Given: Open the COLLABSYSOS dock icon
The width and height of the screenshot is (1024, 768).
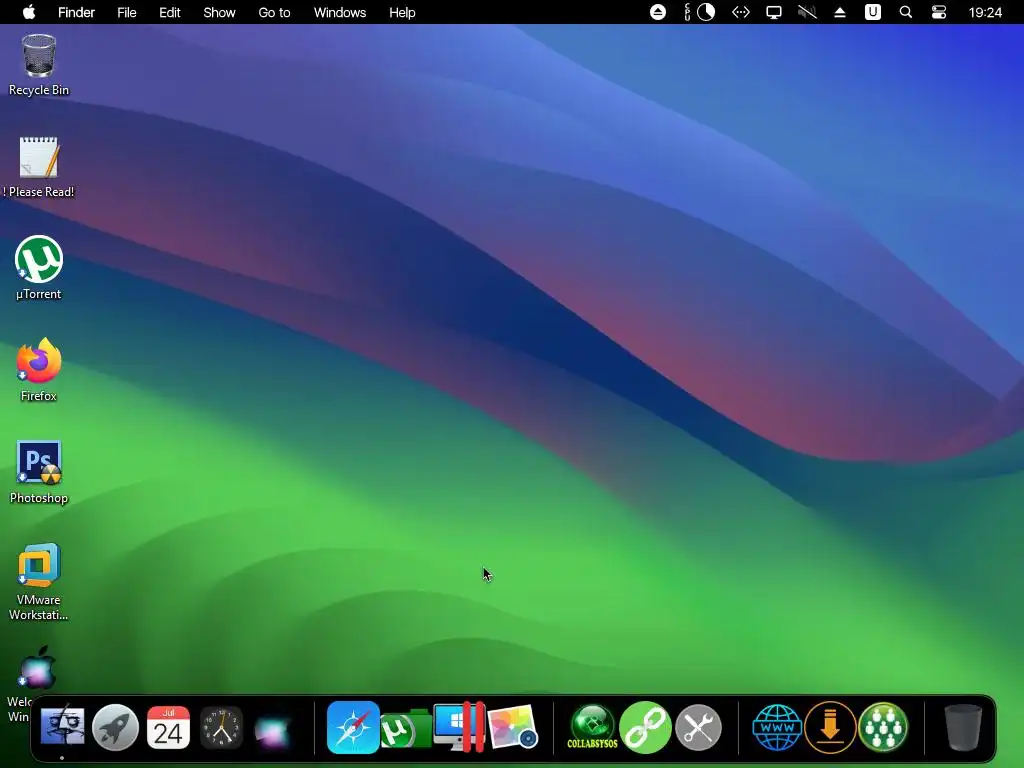Looking at the screenshot, I should [592, 727].
